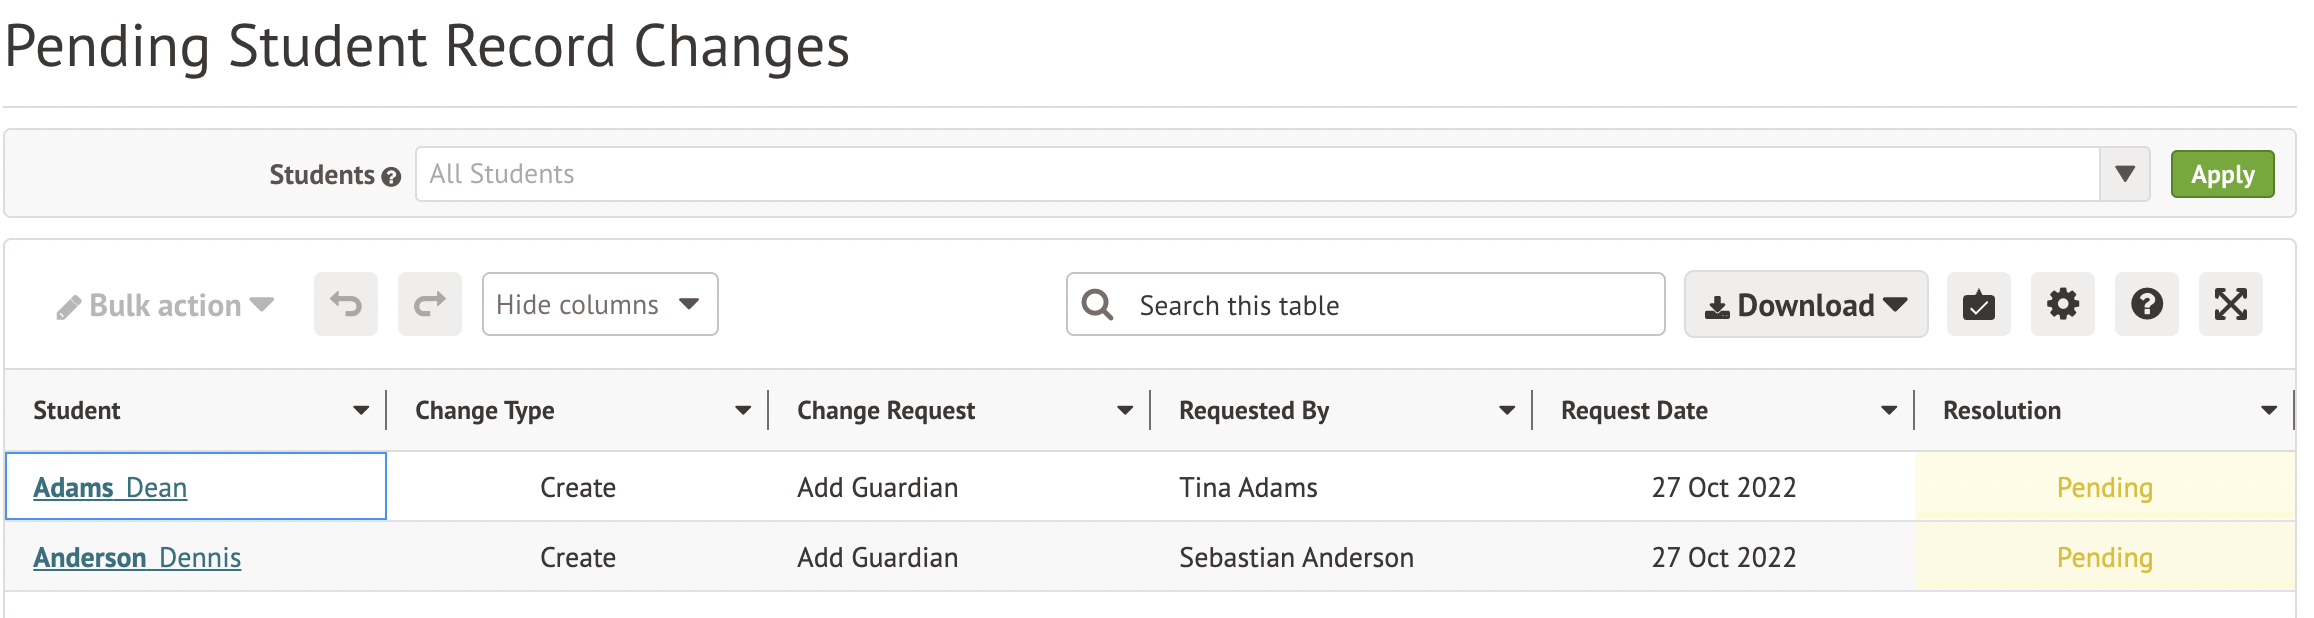Open the Bulk action menu
Screen dimensions: 2314x618
pyautogui.click(x=166, y=305)
